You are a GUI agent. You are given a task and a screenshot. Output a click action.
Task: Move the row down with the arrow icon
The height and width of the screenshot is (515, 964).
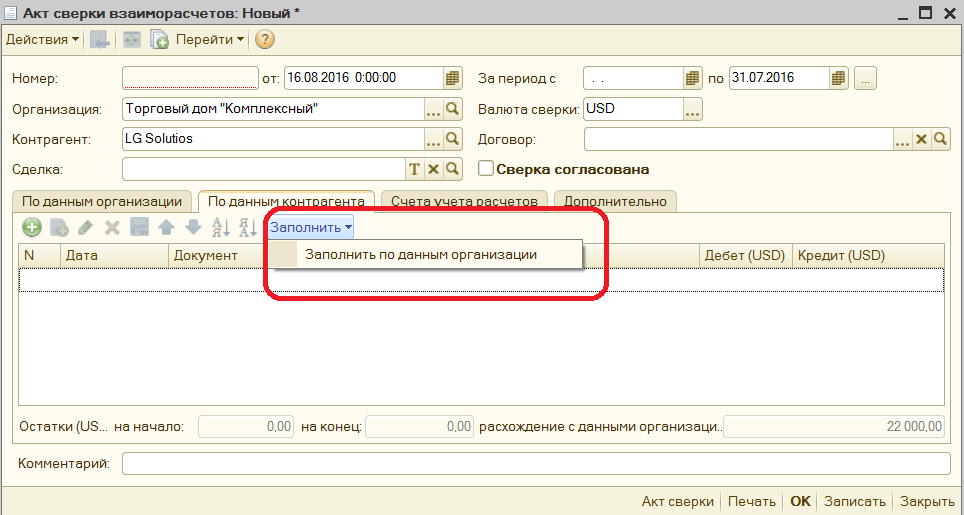194,227
